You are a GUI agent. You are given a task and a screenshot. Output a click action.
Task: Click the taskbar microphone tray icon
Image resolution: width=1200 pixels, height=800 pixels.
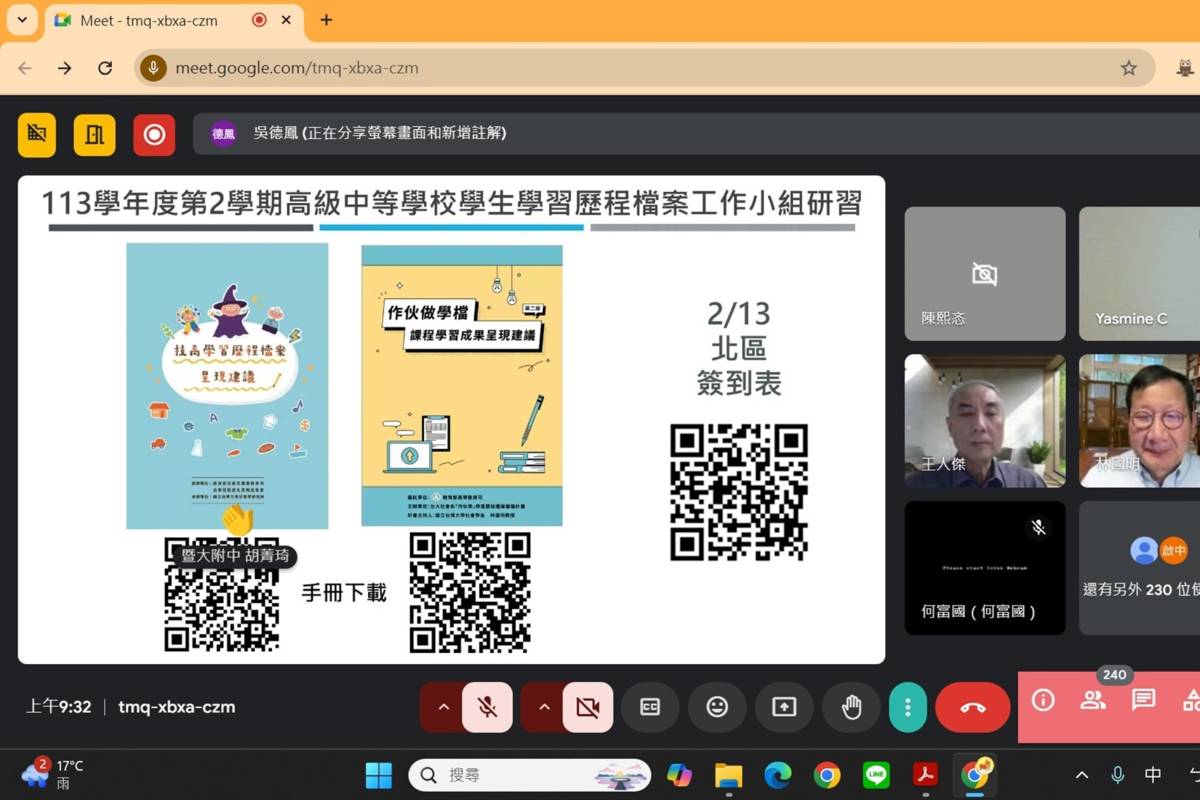1118,775
